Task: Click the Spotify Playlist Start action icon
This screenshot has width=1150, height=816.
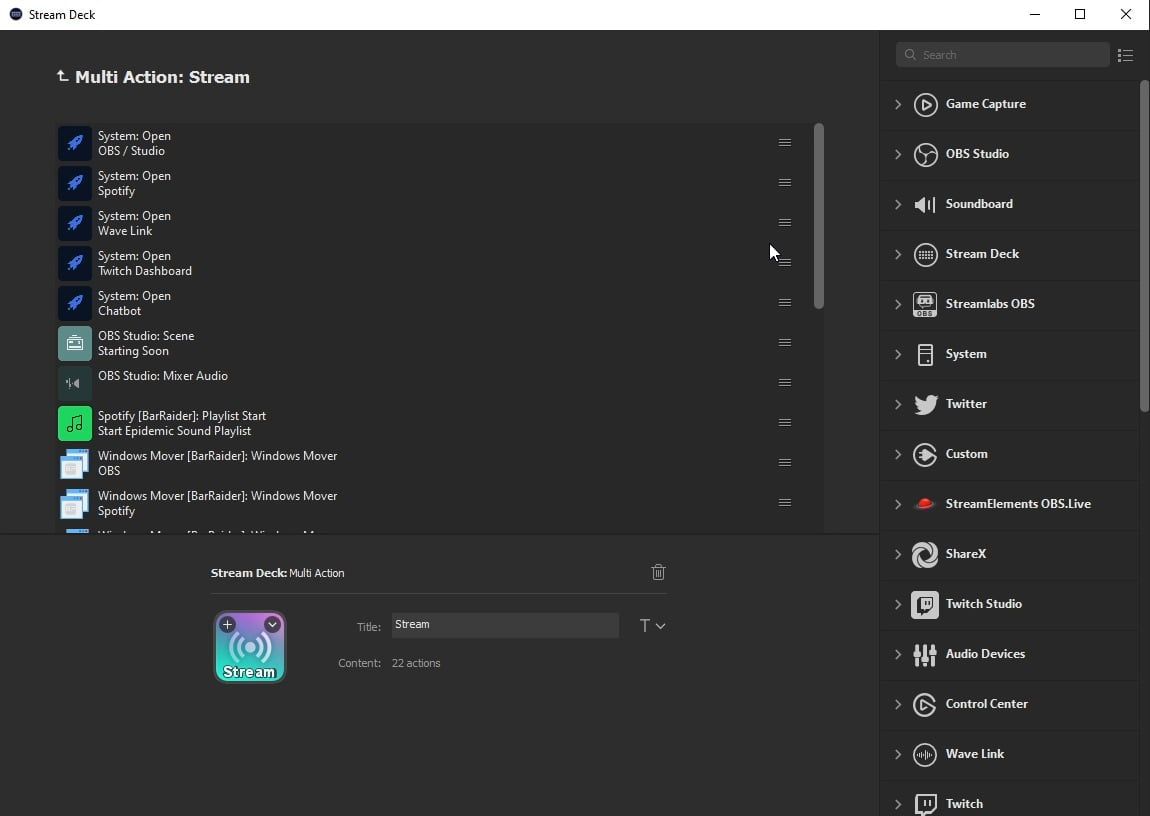Action: point(75,423)
